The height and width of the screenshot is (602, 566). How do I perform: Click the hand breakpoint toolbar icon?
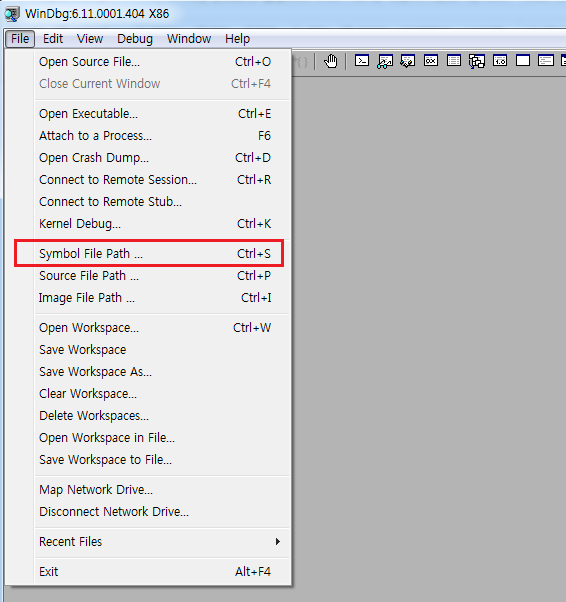(331, 61)
